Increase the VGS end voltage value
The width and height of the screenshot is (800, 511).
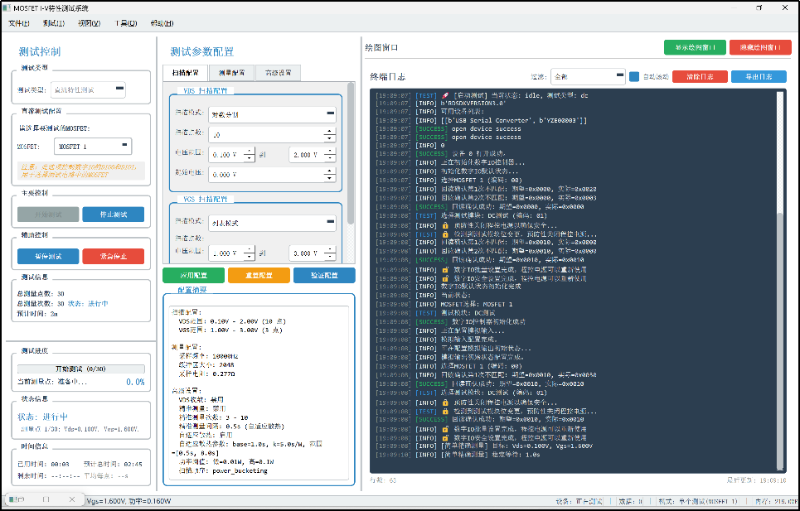point(330,249)
